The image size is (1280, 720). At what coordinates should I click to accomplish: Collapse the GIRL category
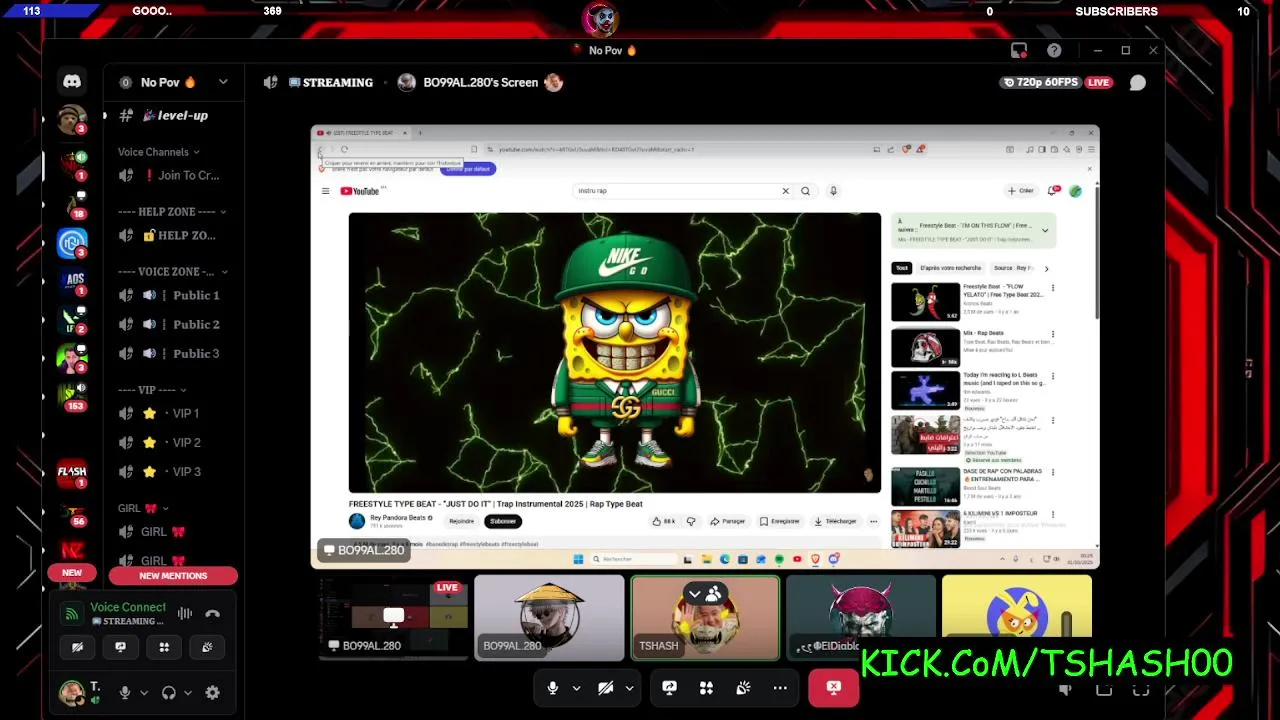[x=143, y=508]
